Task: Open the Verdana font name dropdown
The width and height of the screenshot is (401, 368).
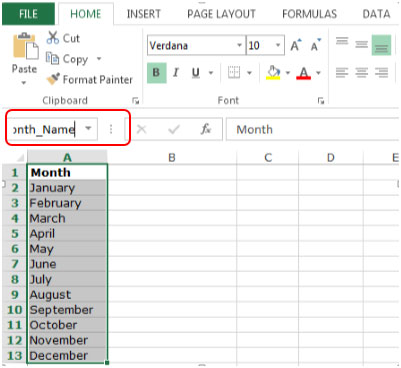Action: tap(239, 45)
